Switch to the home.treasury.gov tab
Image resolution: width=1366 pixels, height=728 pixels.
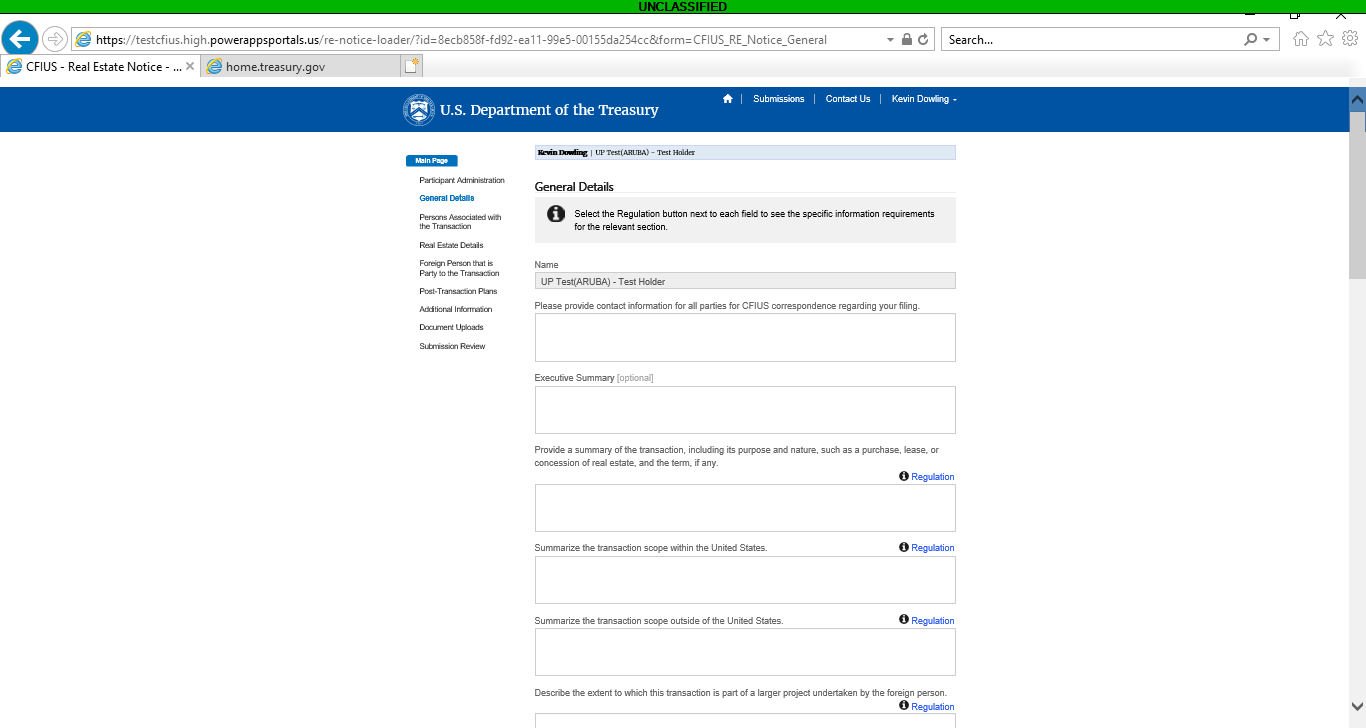(299, 66)
